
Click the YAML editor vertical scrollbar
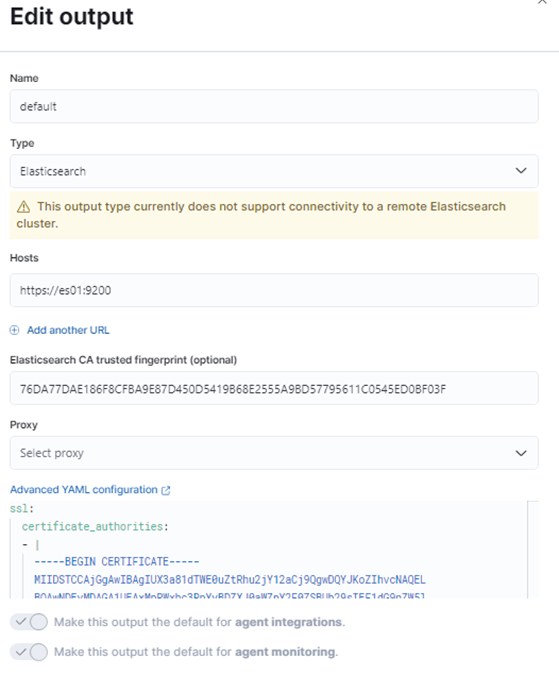pos(533,549)
